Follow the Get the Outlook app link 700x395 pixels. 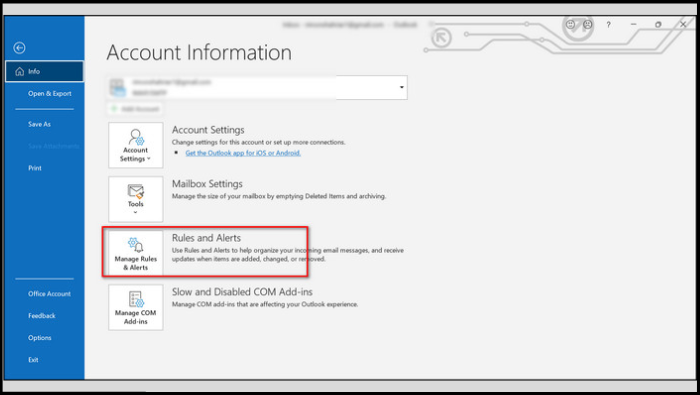[243, 153]
